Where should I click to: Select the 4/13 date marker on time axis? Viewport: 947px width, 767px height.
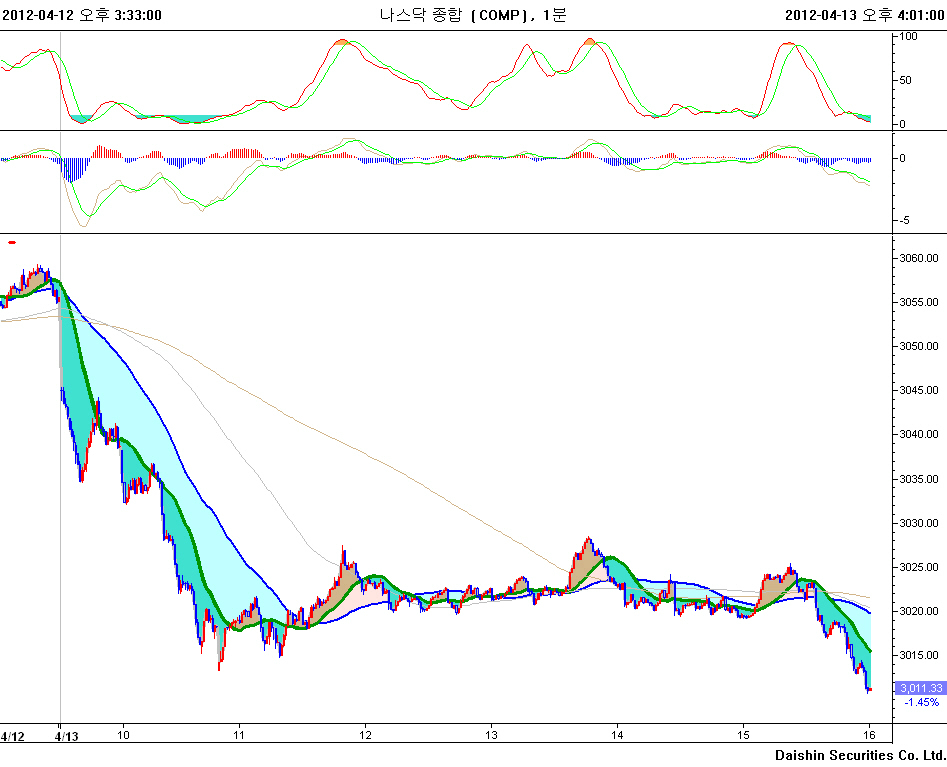66,736
